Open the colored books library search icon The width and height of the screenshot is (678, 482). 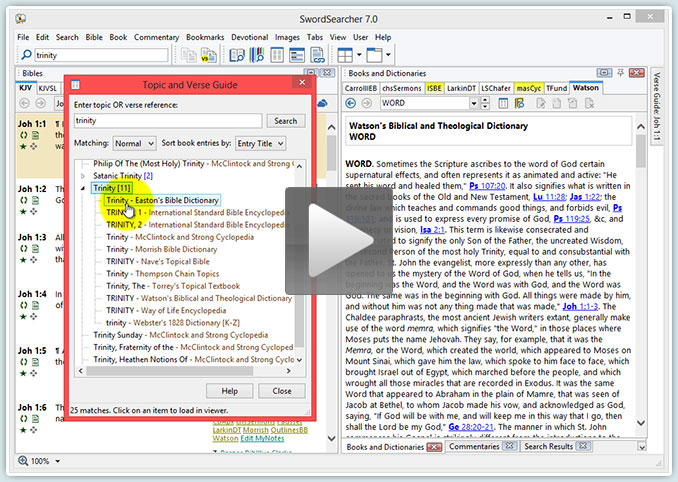pos(257,55)
